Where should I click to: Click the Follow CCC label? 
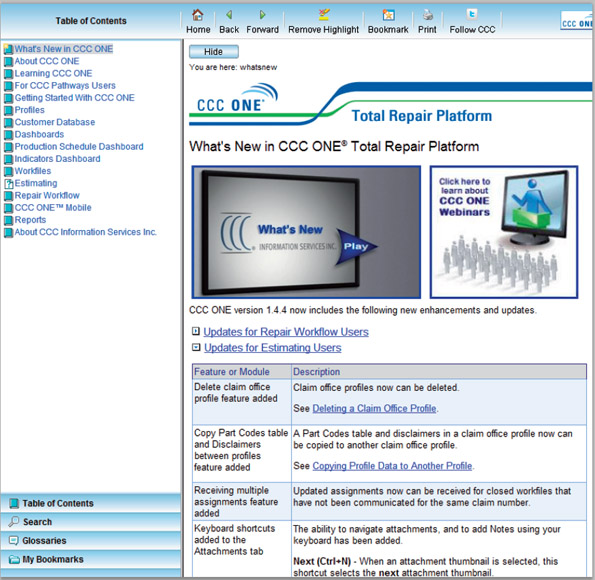click(x=472, y=30)
